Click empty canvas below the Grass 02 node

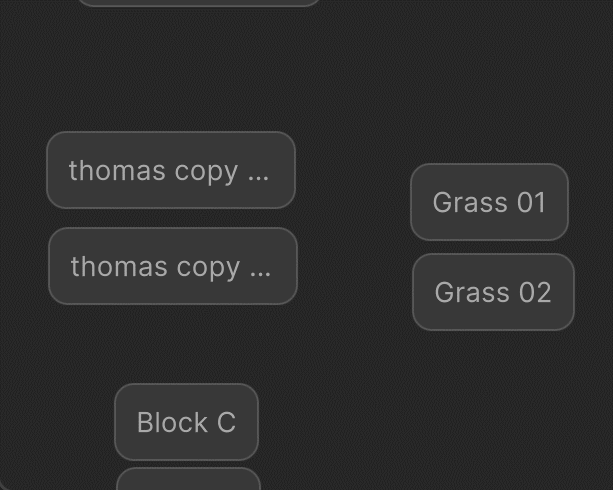click(x=493, y=391)
